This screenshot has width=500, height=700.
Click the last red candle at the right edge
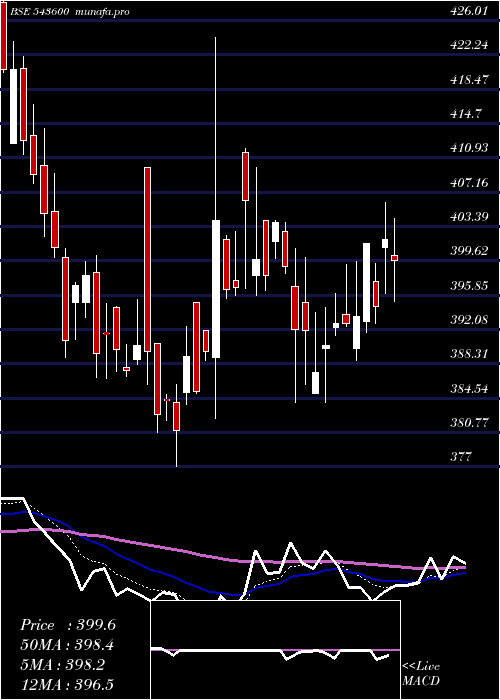coord(394,258)
